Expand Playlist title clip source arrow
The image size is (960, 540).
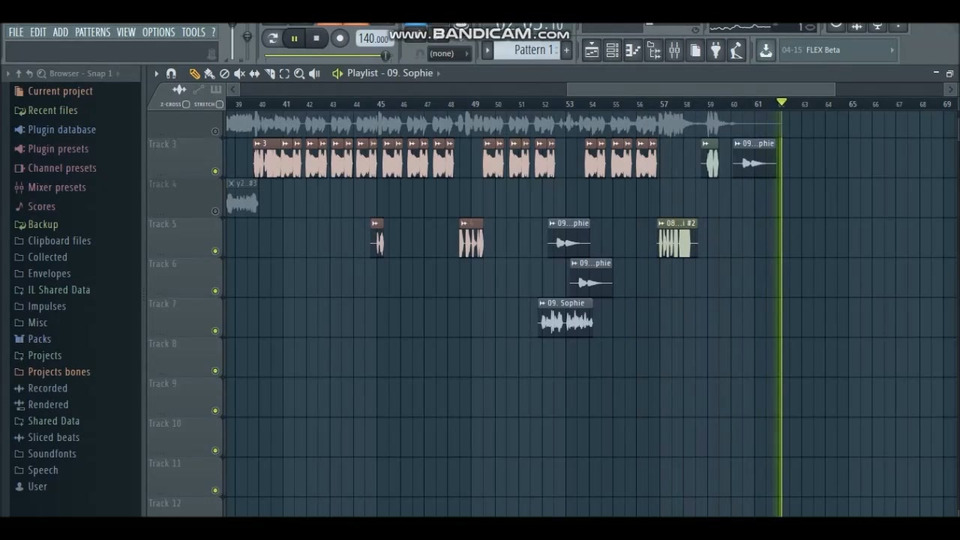[x=438, y=73]
